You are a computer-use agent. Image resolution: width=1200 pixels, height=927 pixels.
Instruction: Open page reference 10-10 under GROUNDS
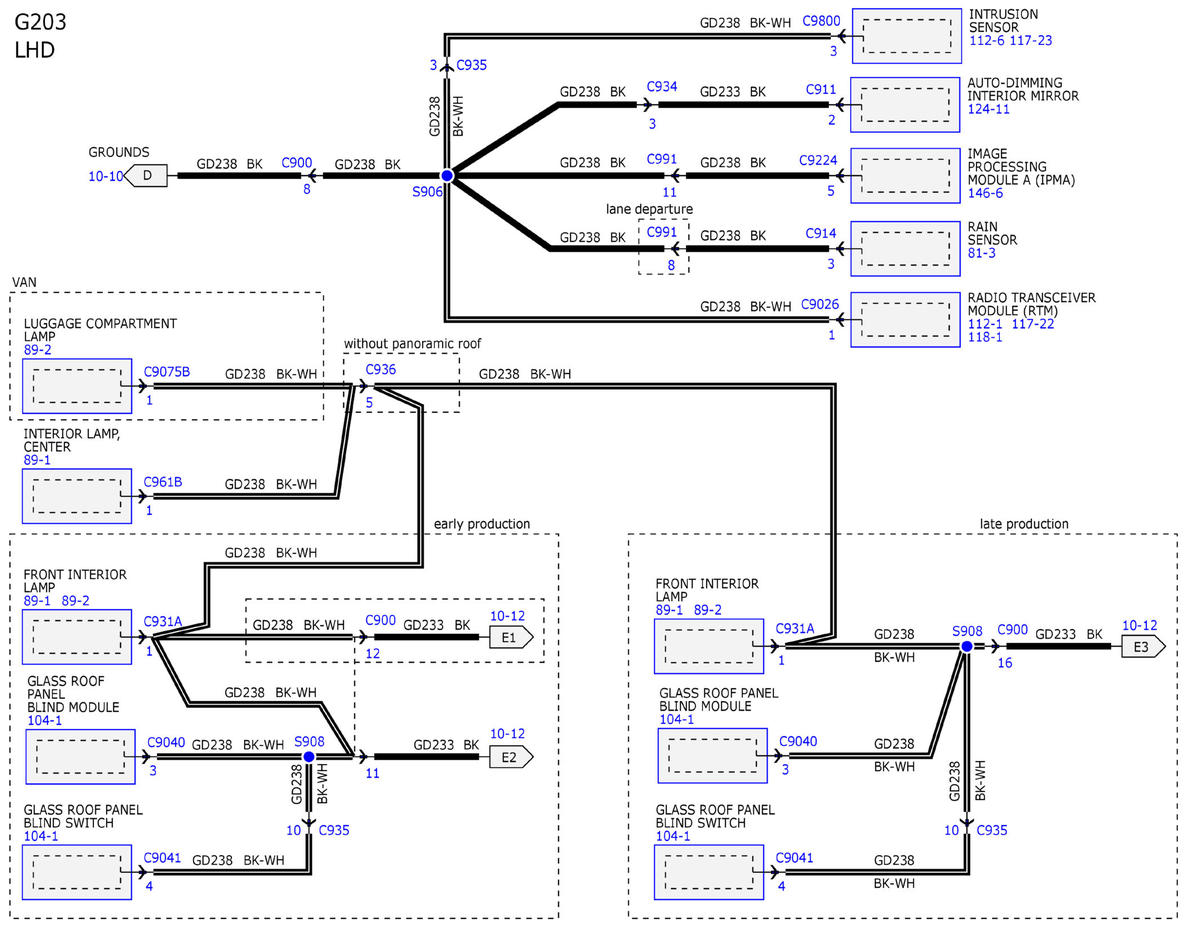pos(106,177)
